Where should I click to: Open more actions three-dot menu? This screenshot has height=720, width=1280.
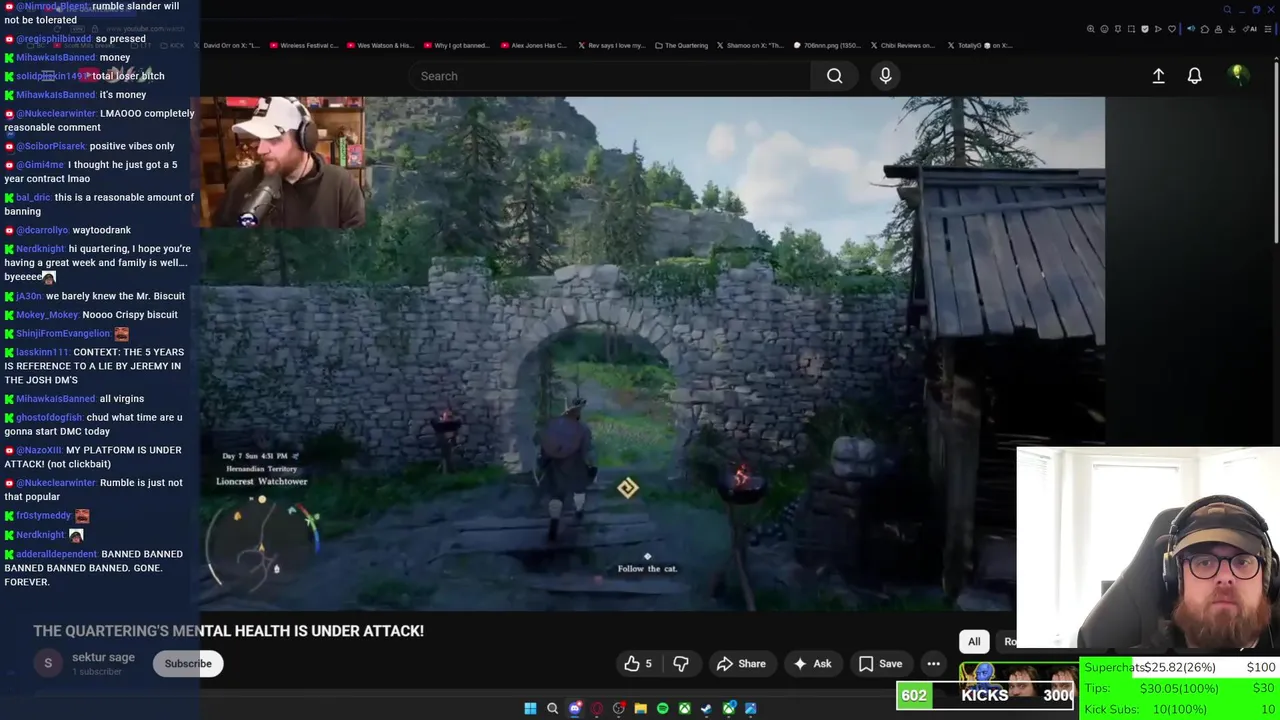933,664
